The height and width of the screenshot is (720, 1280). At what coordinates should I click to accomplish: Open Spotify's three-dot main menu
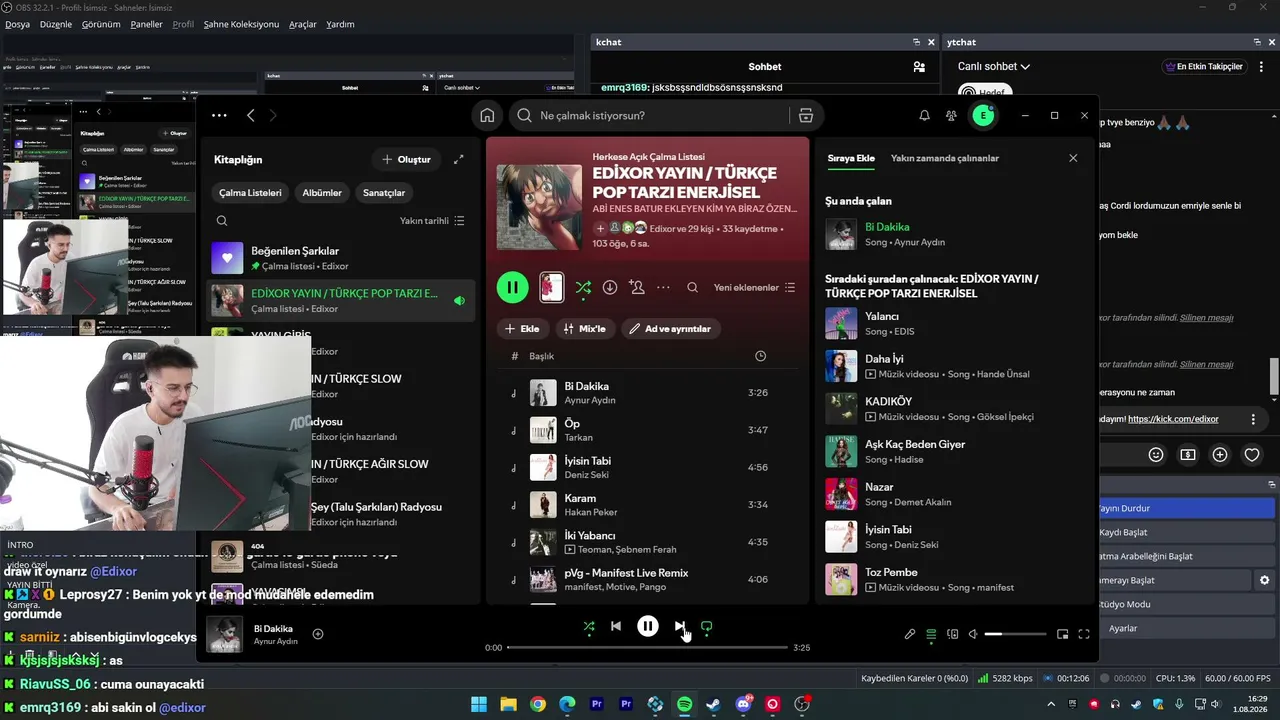pyautogui.click(x=219, y=116)
